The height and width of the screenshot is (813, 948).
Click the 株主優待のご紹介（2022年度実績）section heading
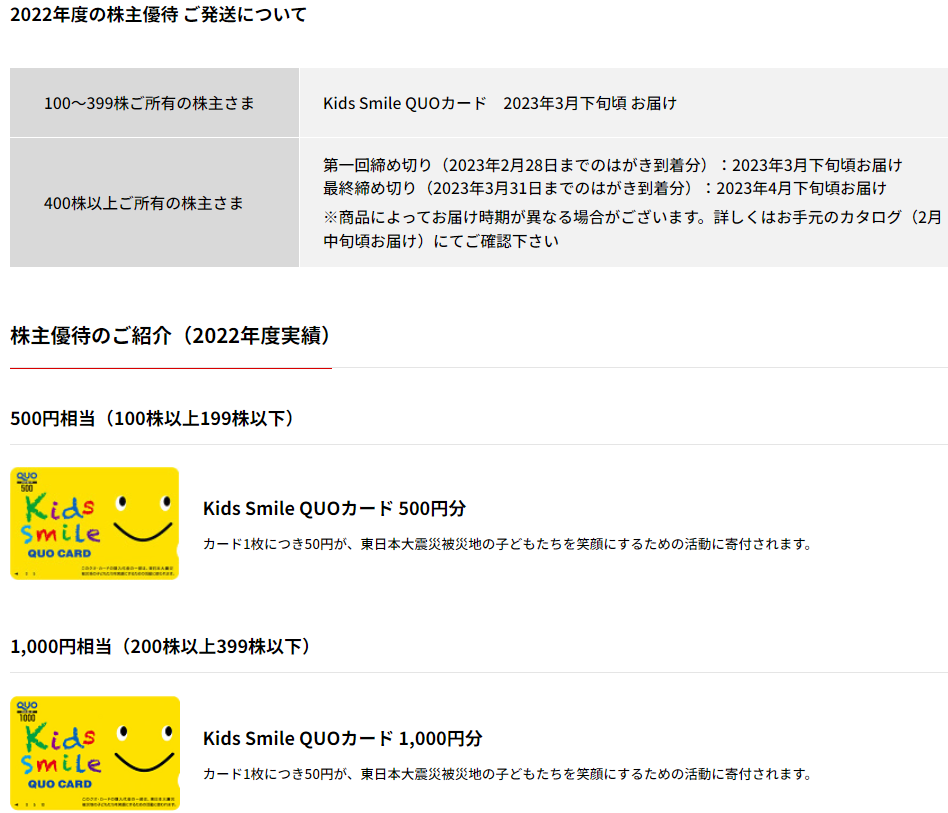pos(171,336)
